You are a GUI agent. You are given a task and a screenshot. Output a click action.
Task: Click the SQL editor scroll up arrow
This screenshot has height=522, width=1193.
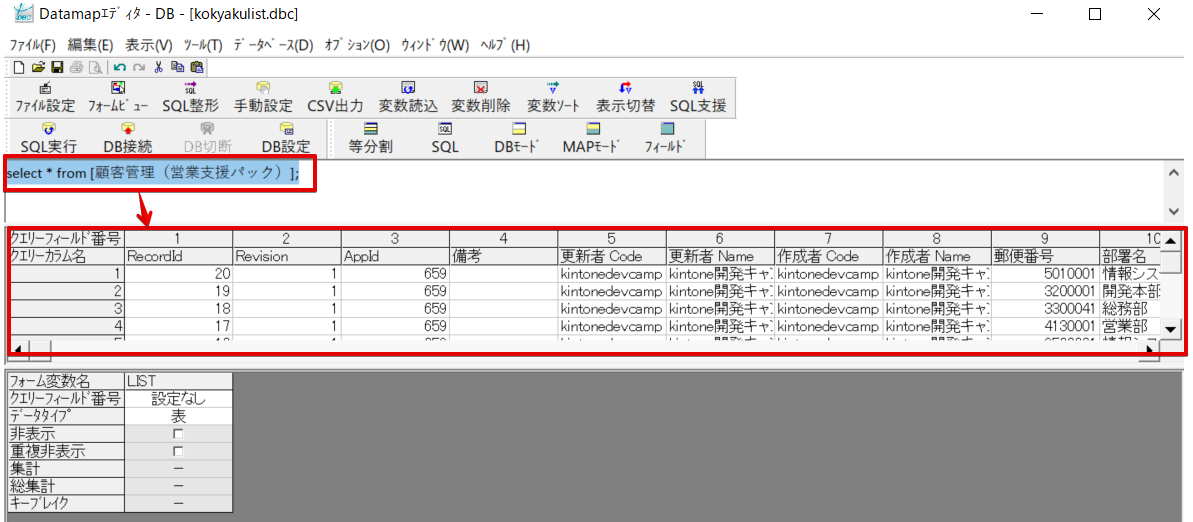point(1174,173)
